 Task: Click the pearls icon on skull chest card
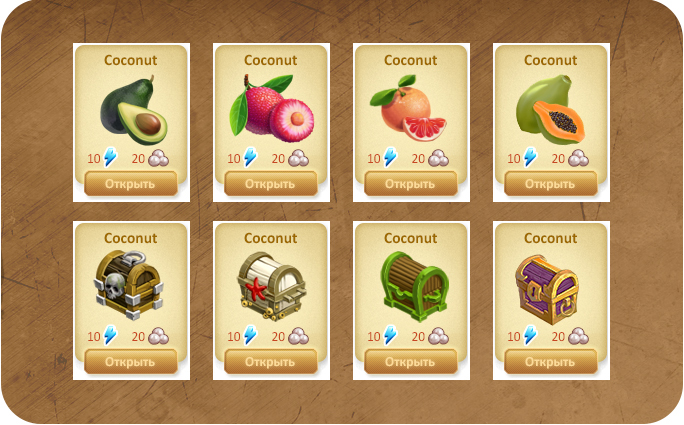tap(158, 336)
